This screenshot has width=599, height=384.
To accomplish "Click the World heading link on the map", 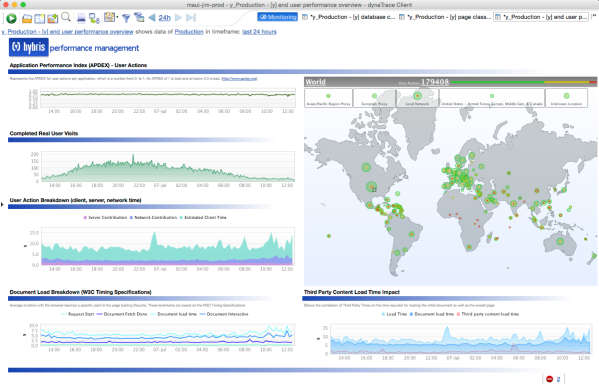I will click(315, 82).
